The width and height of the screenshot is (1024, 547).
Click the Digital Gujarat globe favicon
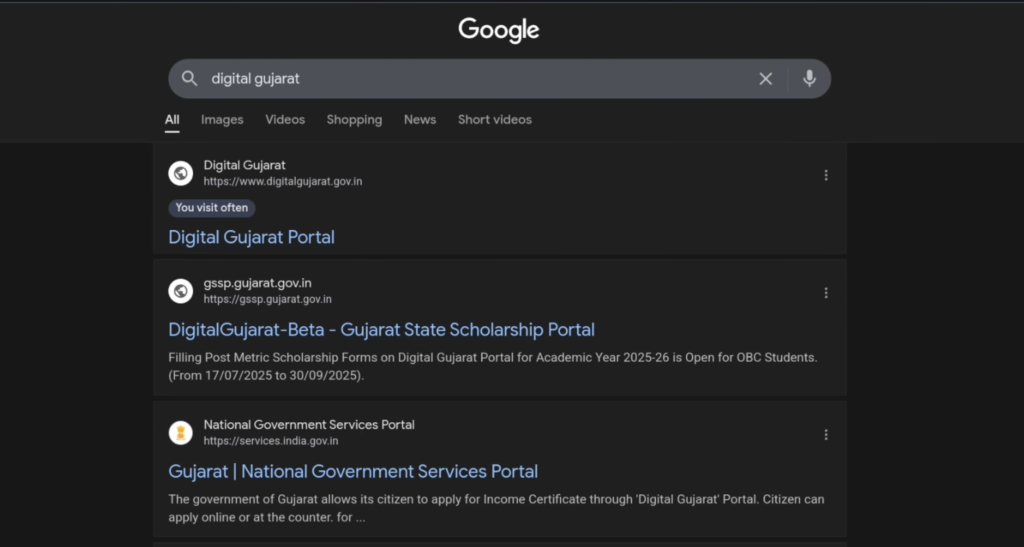pyautogui.click(x=181, y=173)
